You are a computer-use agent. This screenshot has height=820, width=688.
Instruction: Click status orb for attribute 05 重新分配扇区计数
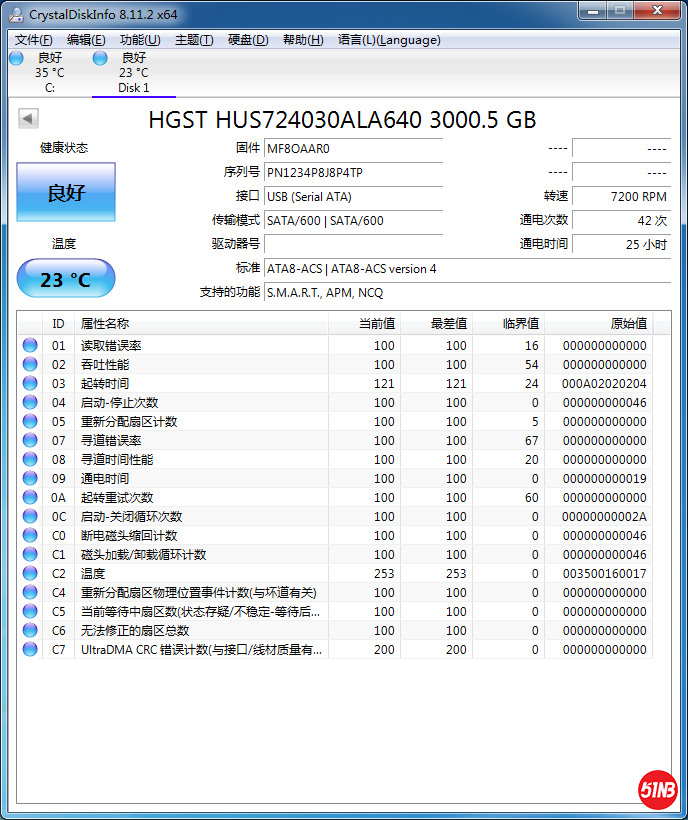point(30,422)
